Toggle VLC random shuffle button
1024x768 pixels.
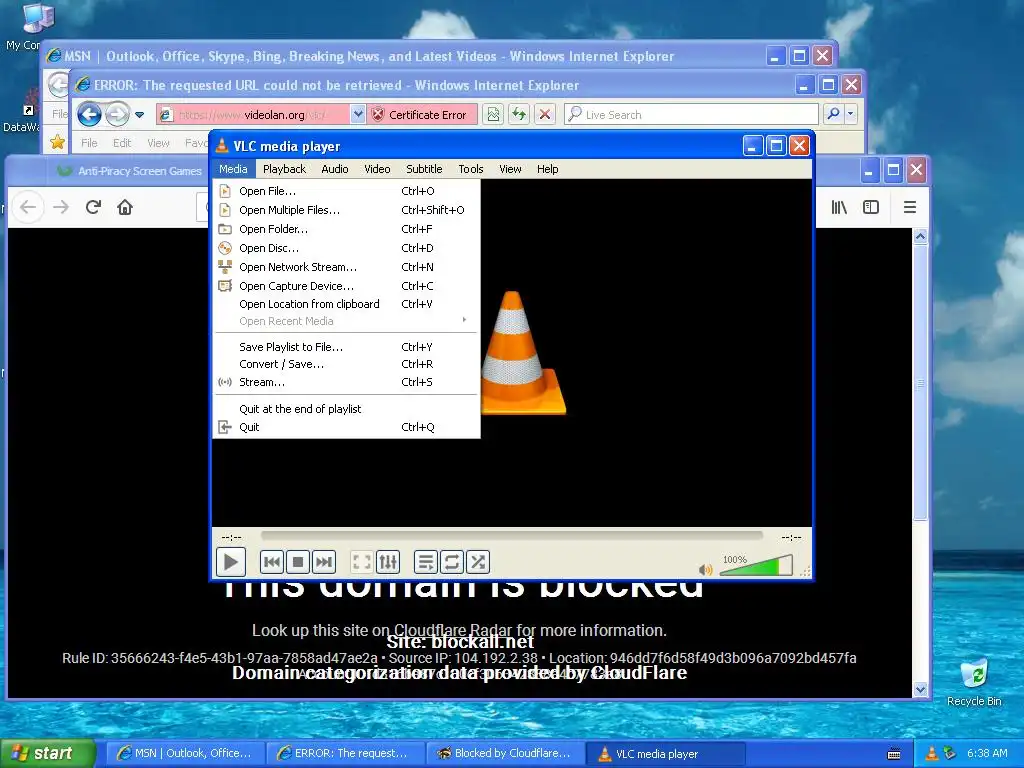[x=478, y=562]
